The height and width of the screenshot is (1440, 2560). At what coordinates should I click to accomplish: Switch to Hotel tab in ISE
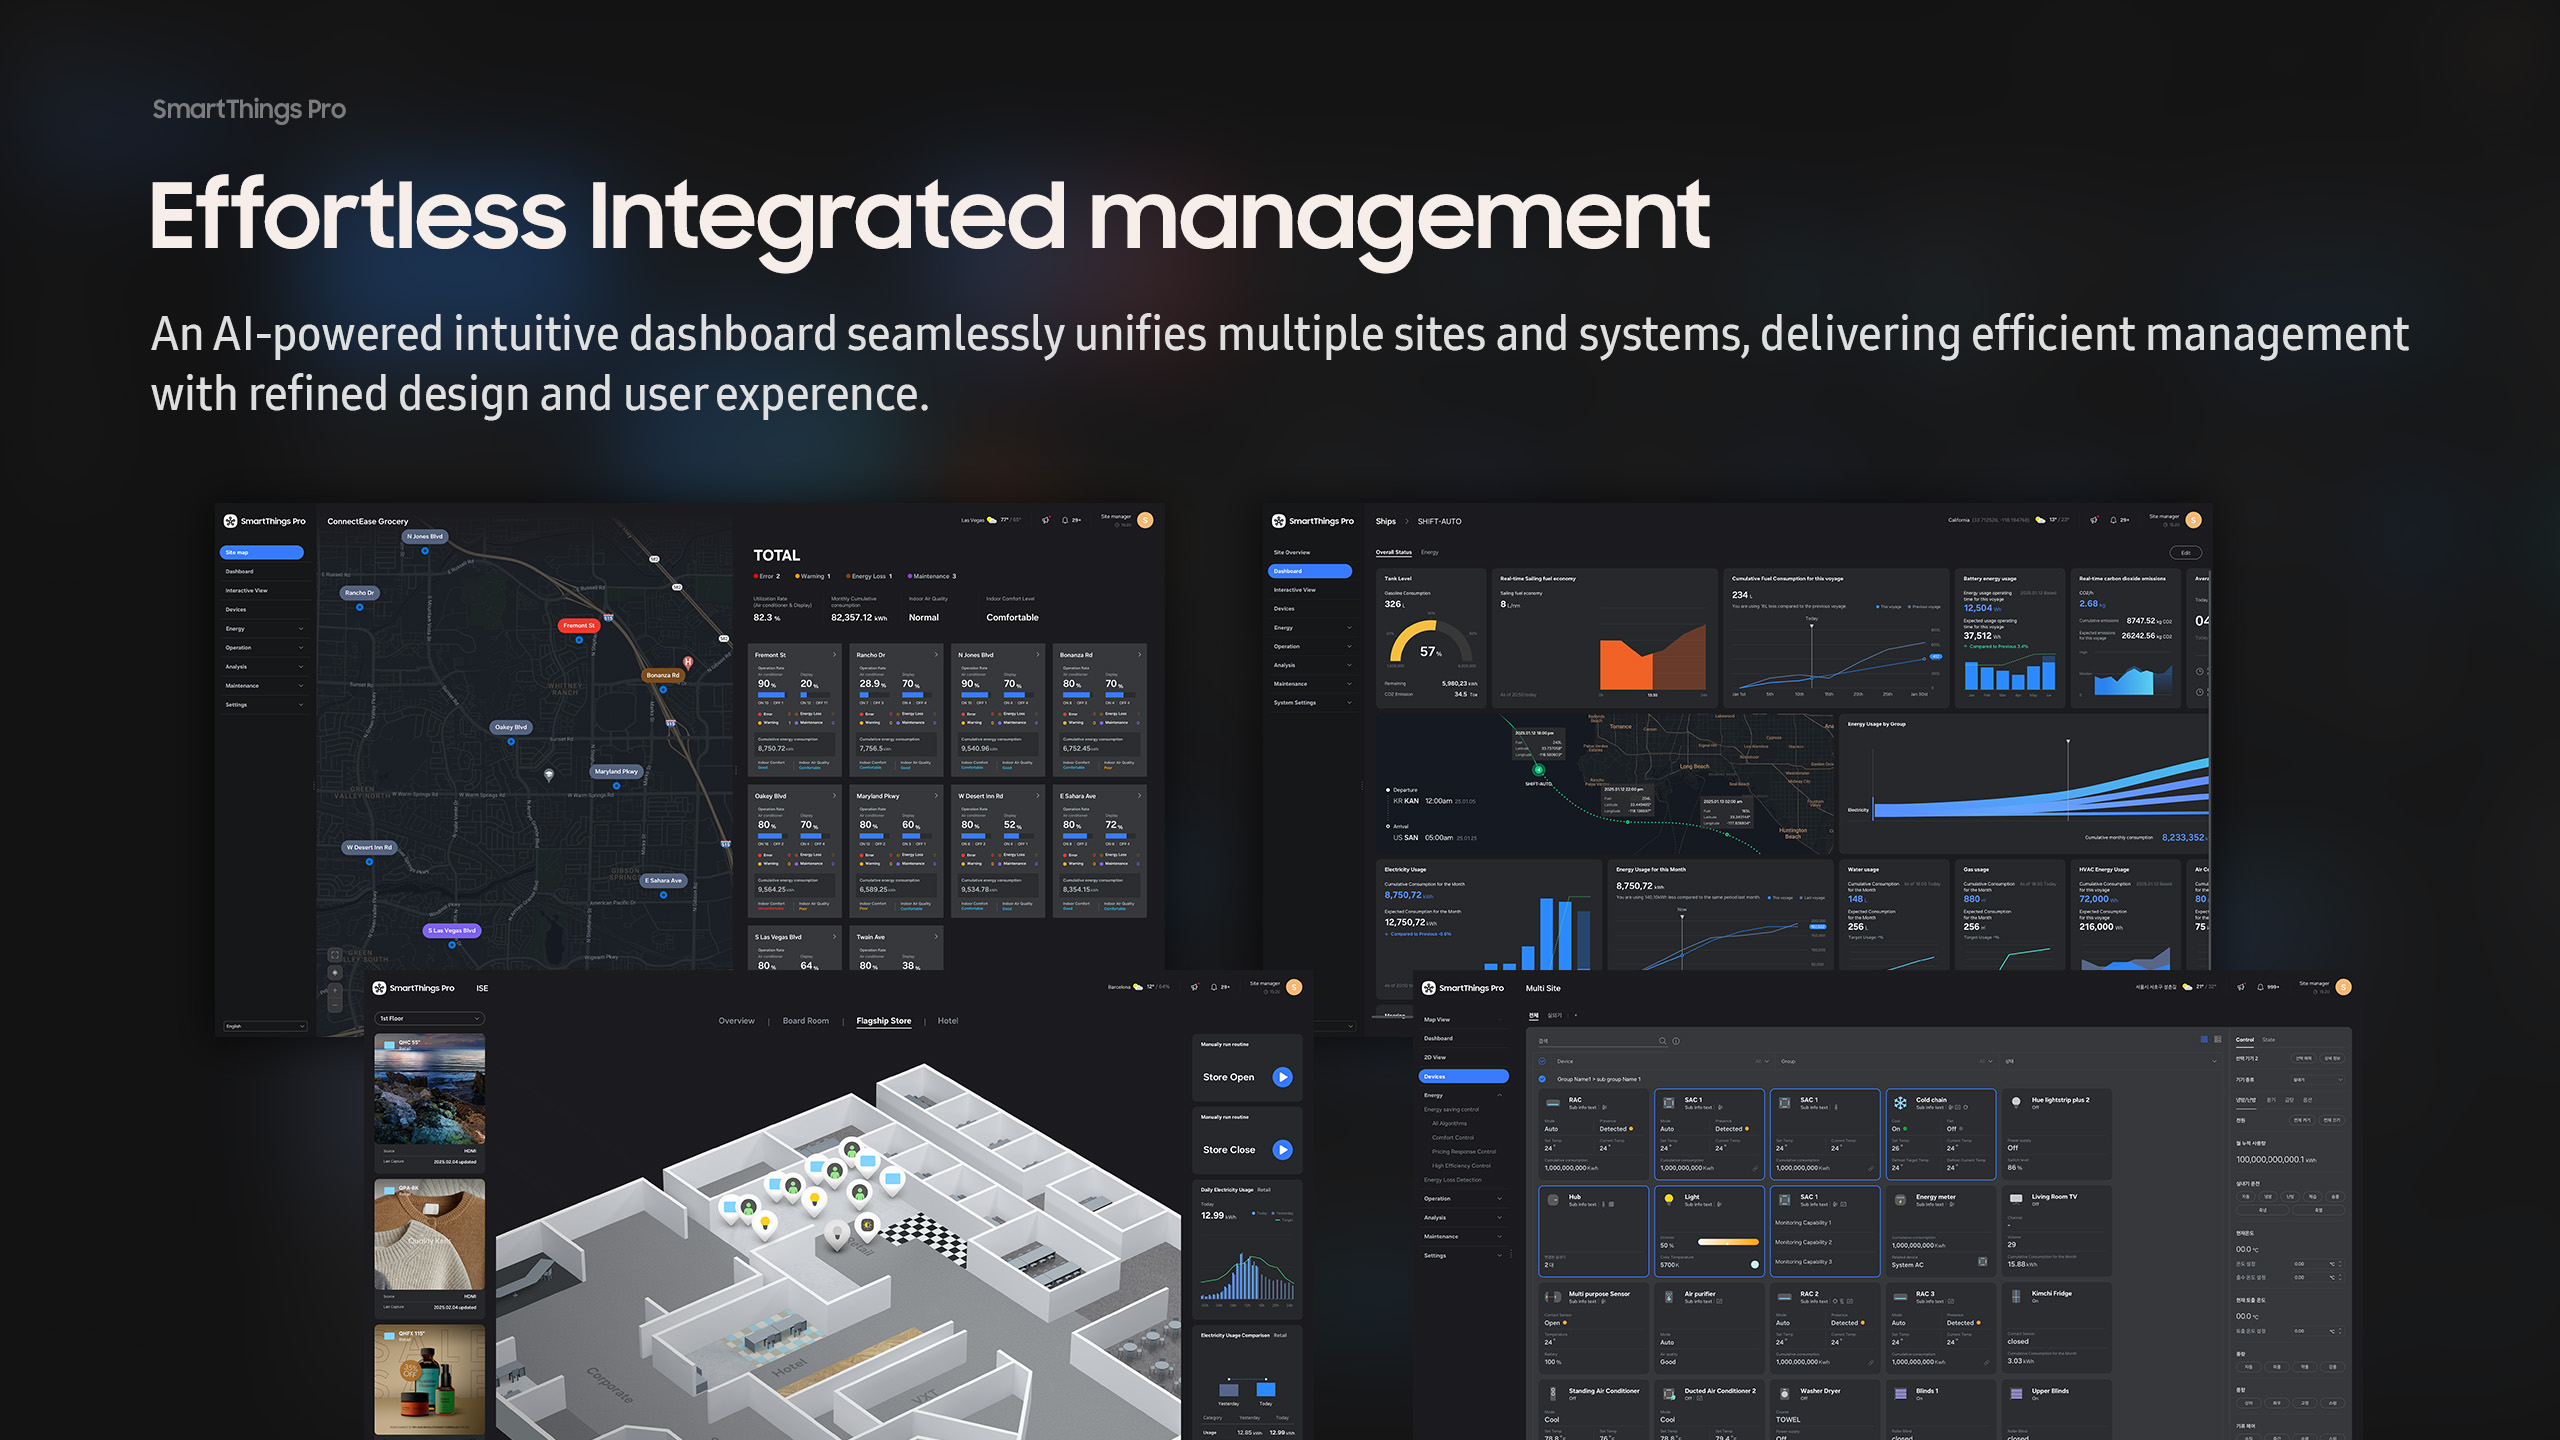(948, 1021)
